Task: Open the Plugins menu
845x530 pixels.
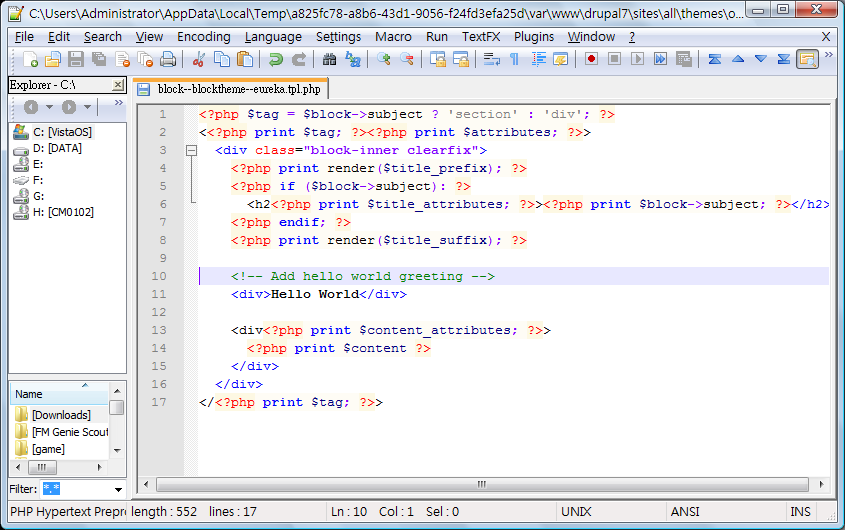Action: 533,37
